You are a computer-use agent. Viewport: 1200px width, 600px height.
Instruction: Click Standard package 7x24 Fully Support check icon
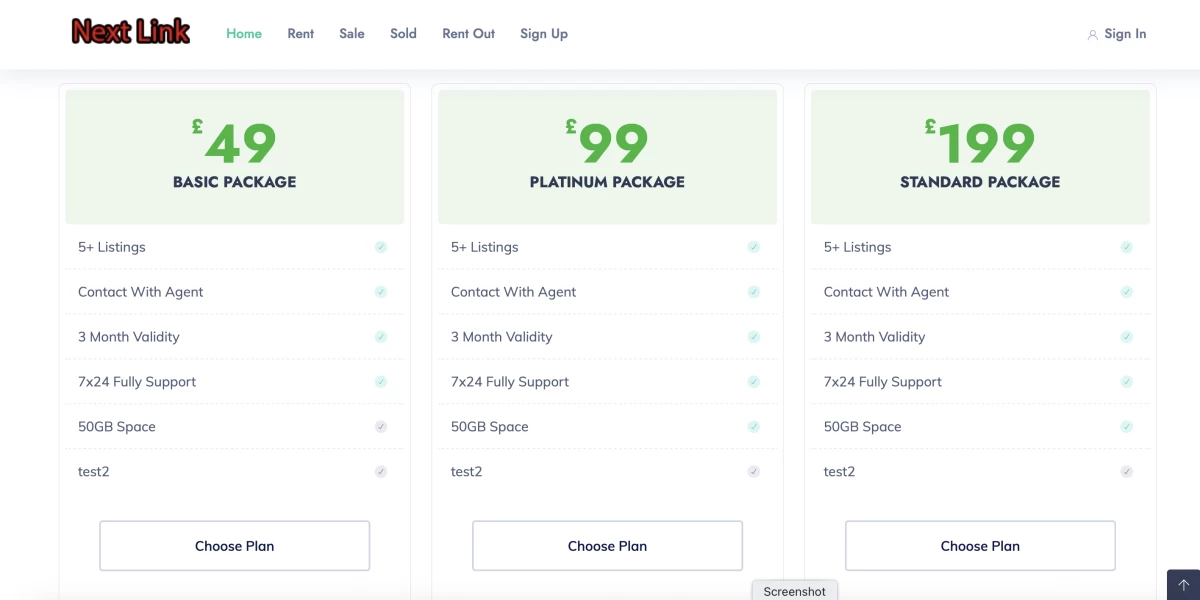point(1127,382)
